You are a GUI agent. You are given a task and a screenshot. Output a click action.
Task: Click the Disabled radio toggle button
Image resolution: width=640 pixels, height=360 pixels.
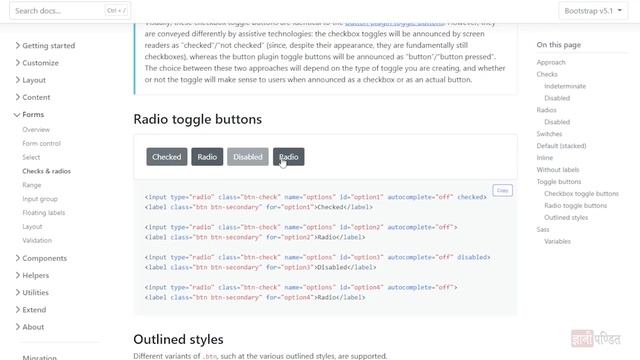tap(248, 157)
